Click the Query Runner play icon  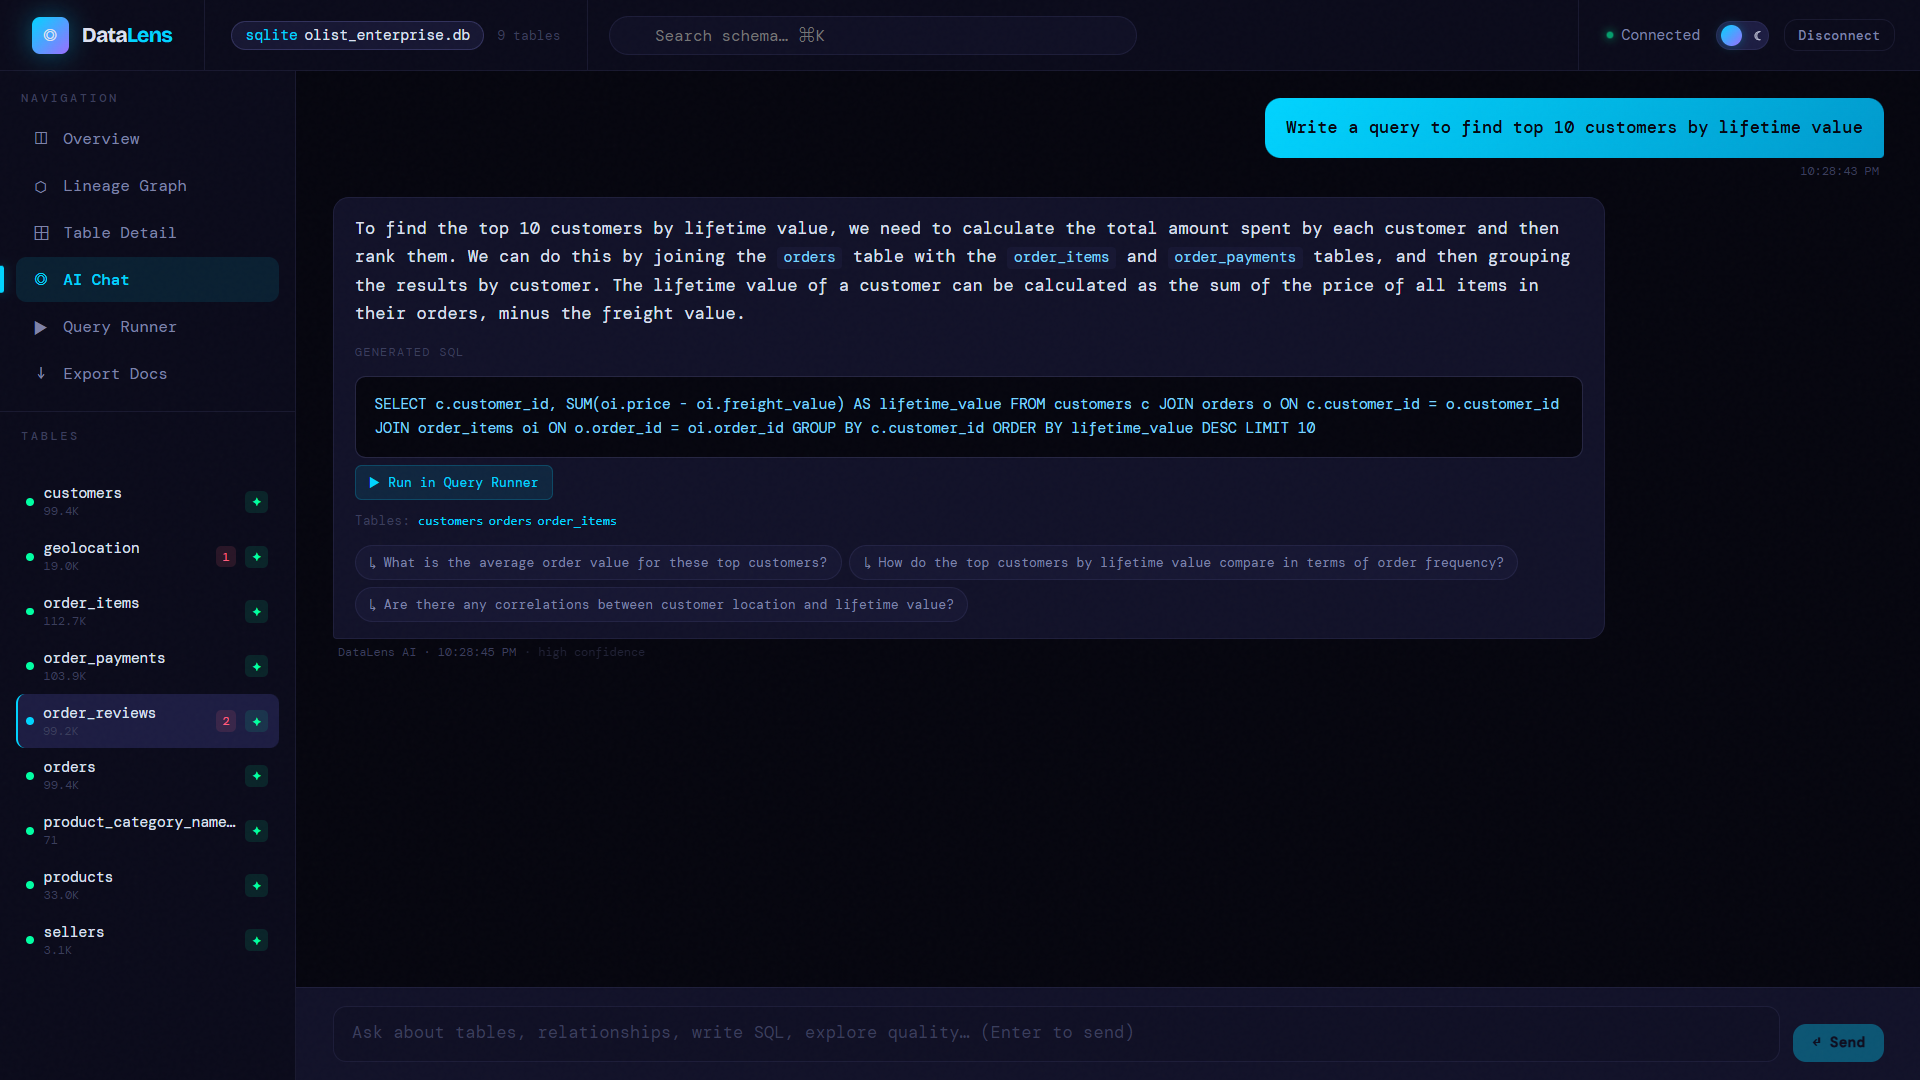[x=41, y=327]
